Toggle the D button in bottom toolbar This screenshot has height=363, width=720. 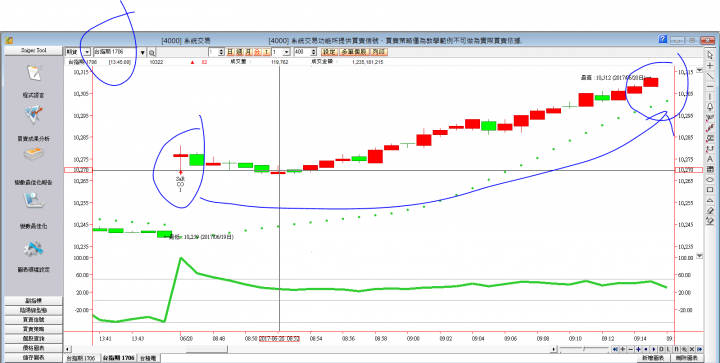661,349
